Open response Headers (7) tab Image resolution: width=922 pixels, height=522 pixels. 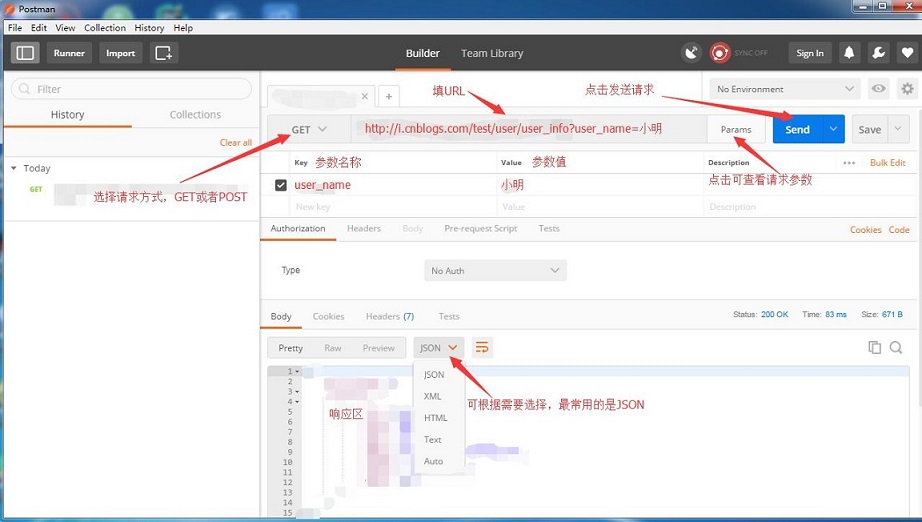pyautogui.click(x=390, y=316)
